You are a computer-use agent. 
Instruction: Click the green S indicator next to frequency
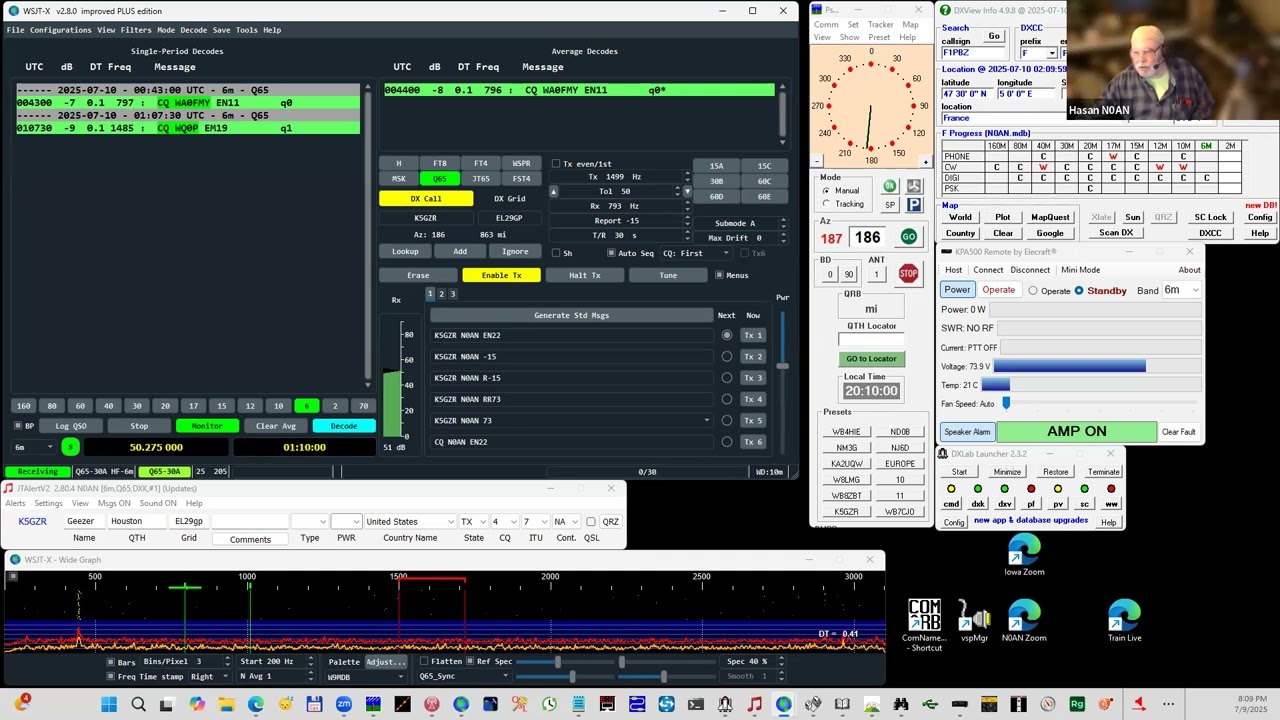coord(70,447)
